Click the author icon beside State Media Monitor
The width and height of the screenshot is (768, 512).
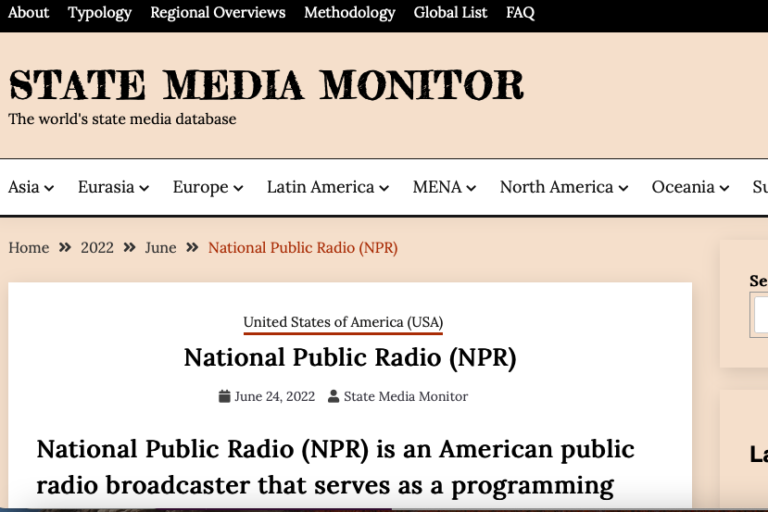click(334, 397)
